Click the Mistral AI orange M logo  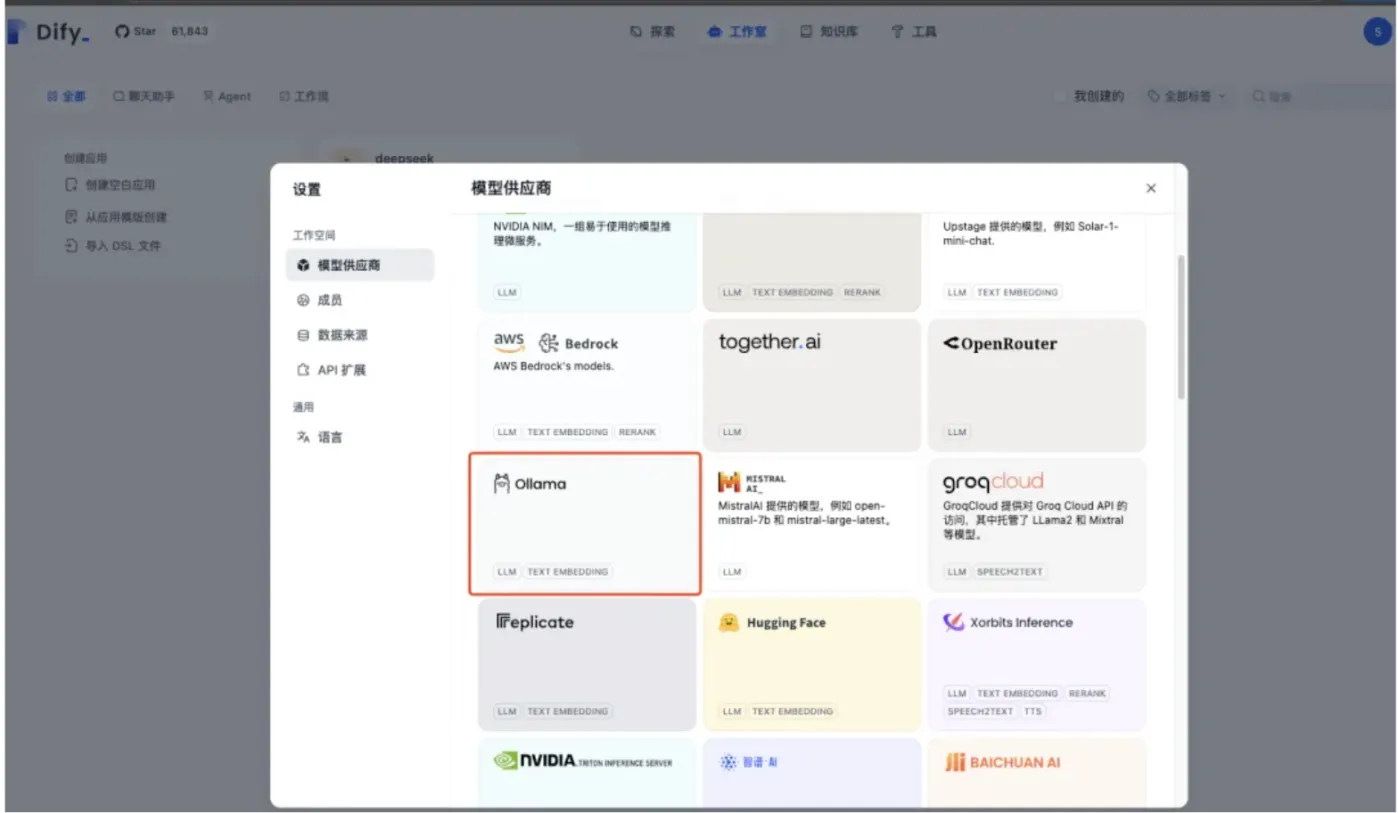tap(729, 483)
